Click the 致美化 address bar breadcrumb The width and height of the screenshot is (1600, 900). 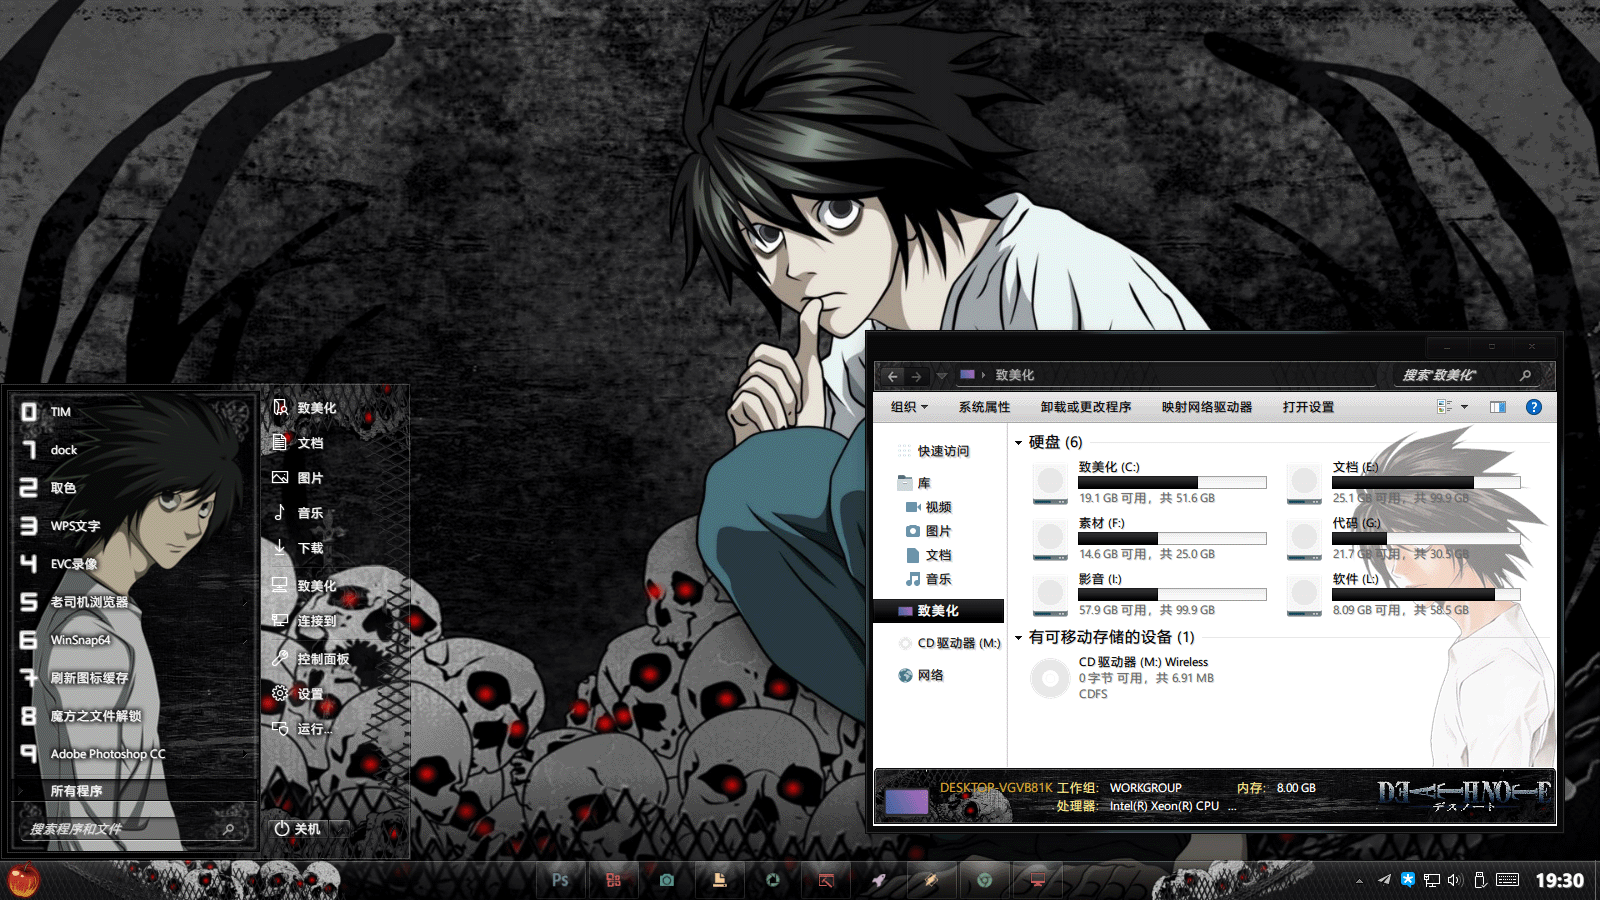tap(1015, 375)
